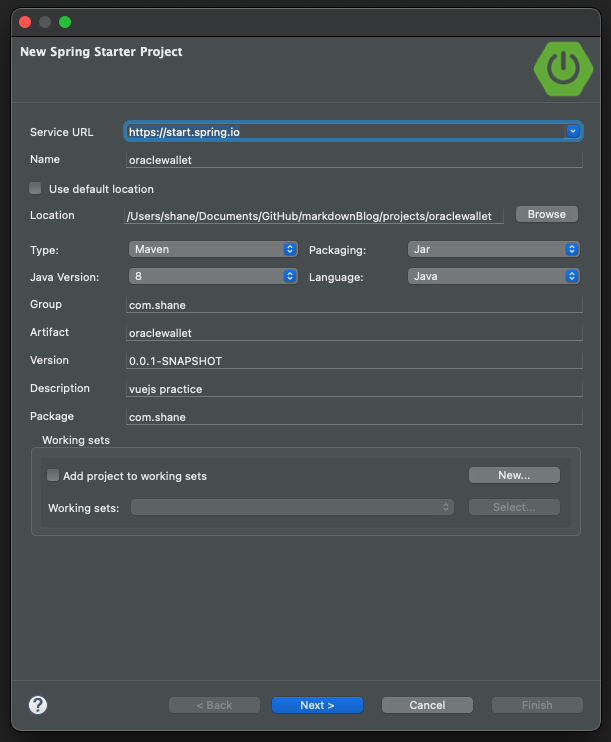611x742 pixels.
Task: Enable Add project to working sets
Action: pyautogui.click(x=53, y=475)
